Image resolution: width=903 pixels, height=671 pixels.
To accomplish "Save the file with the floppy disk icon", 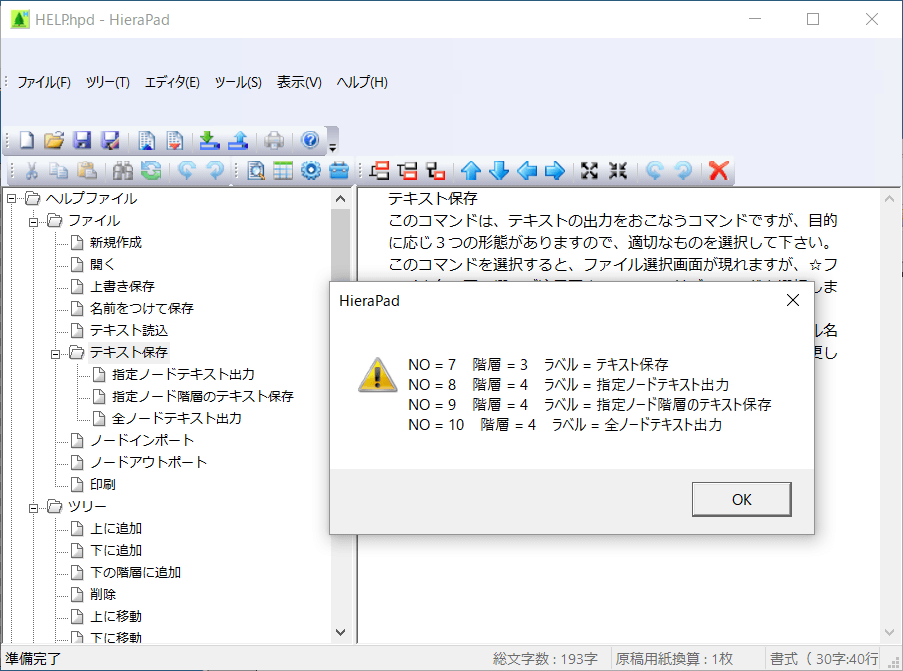I will tap(82, 140).
